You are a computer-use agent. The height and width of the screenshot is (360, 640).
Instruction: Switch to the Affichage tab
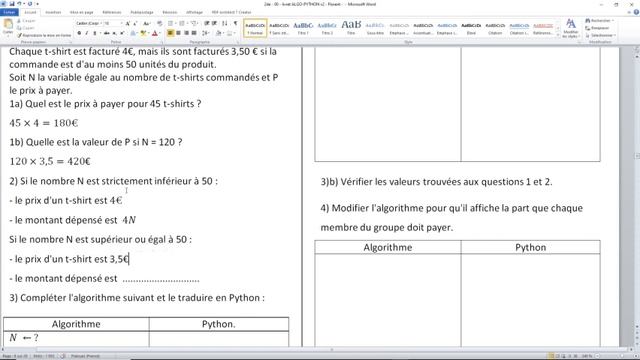pyautogui.click(x=194, y=12)
